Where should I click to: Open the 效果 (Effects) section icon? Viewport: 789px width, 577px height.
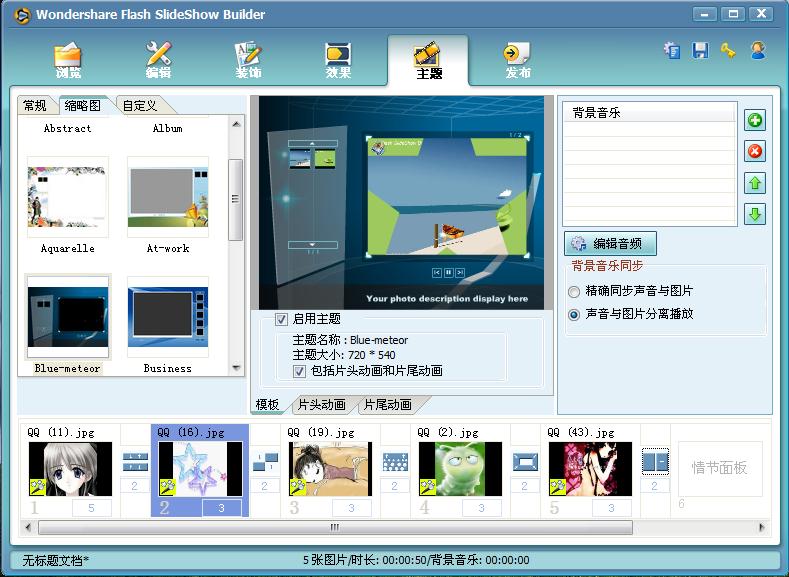tap(338, 60)
